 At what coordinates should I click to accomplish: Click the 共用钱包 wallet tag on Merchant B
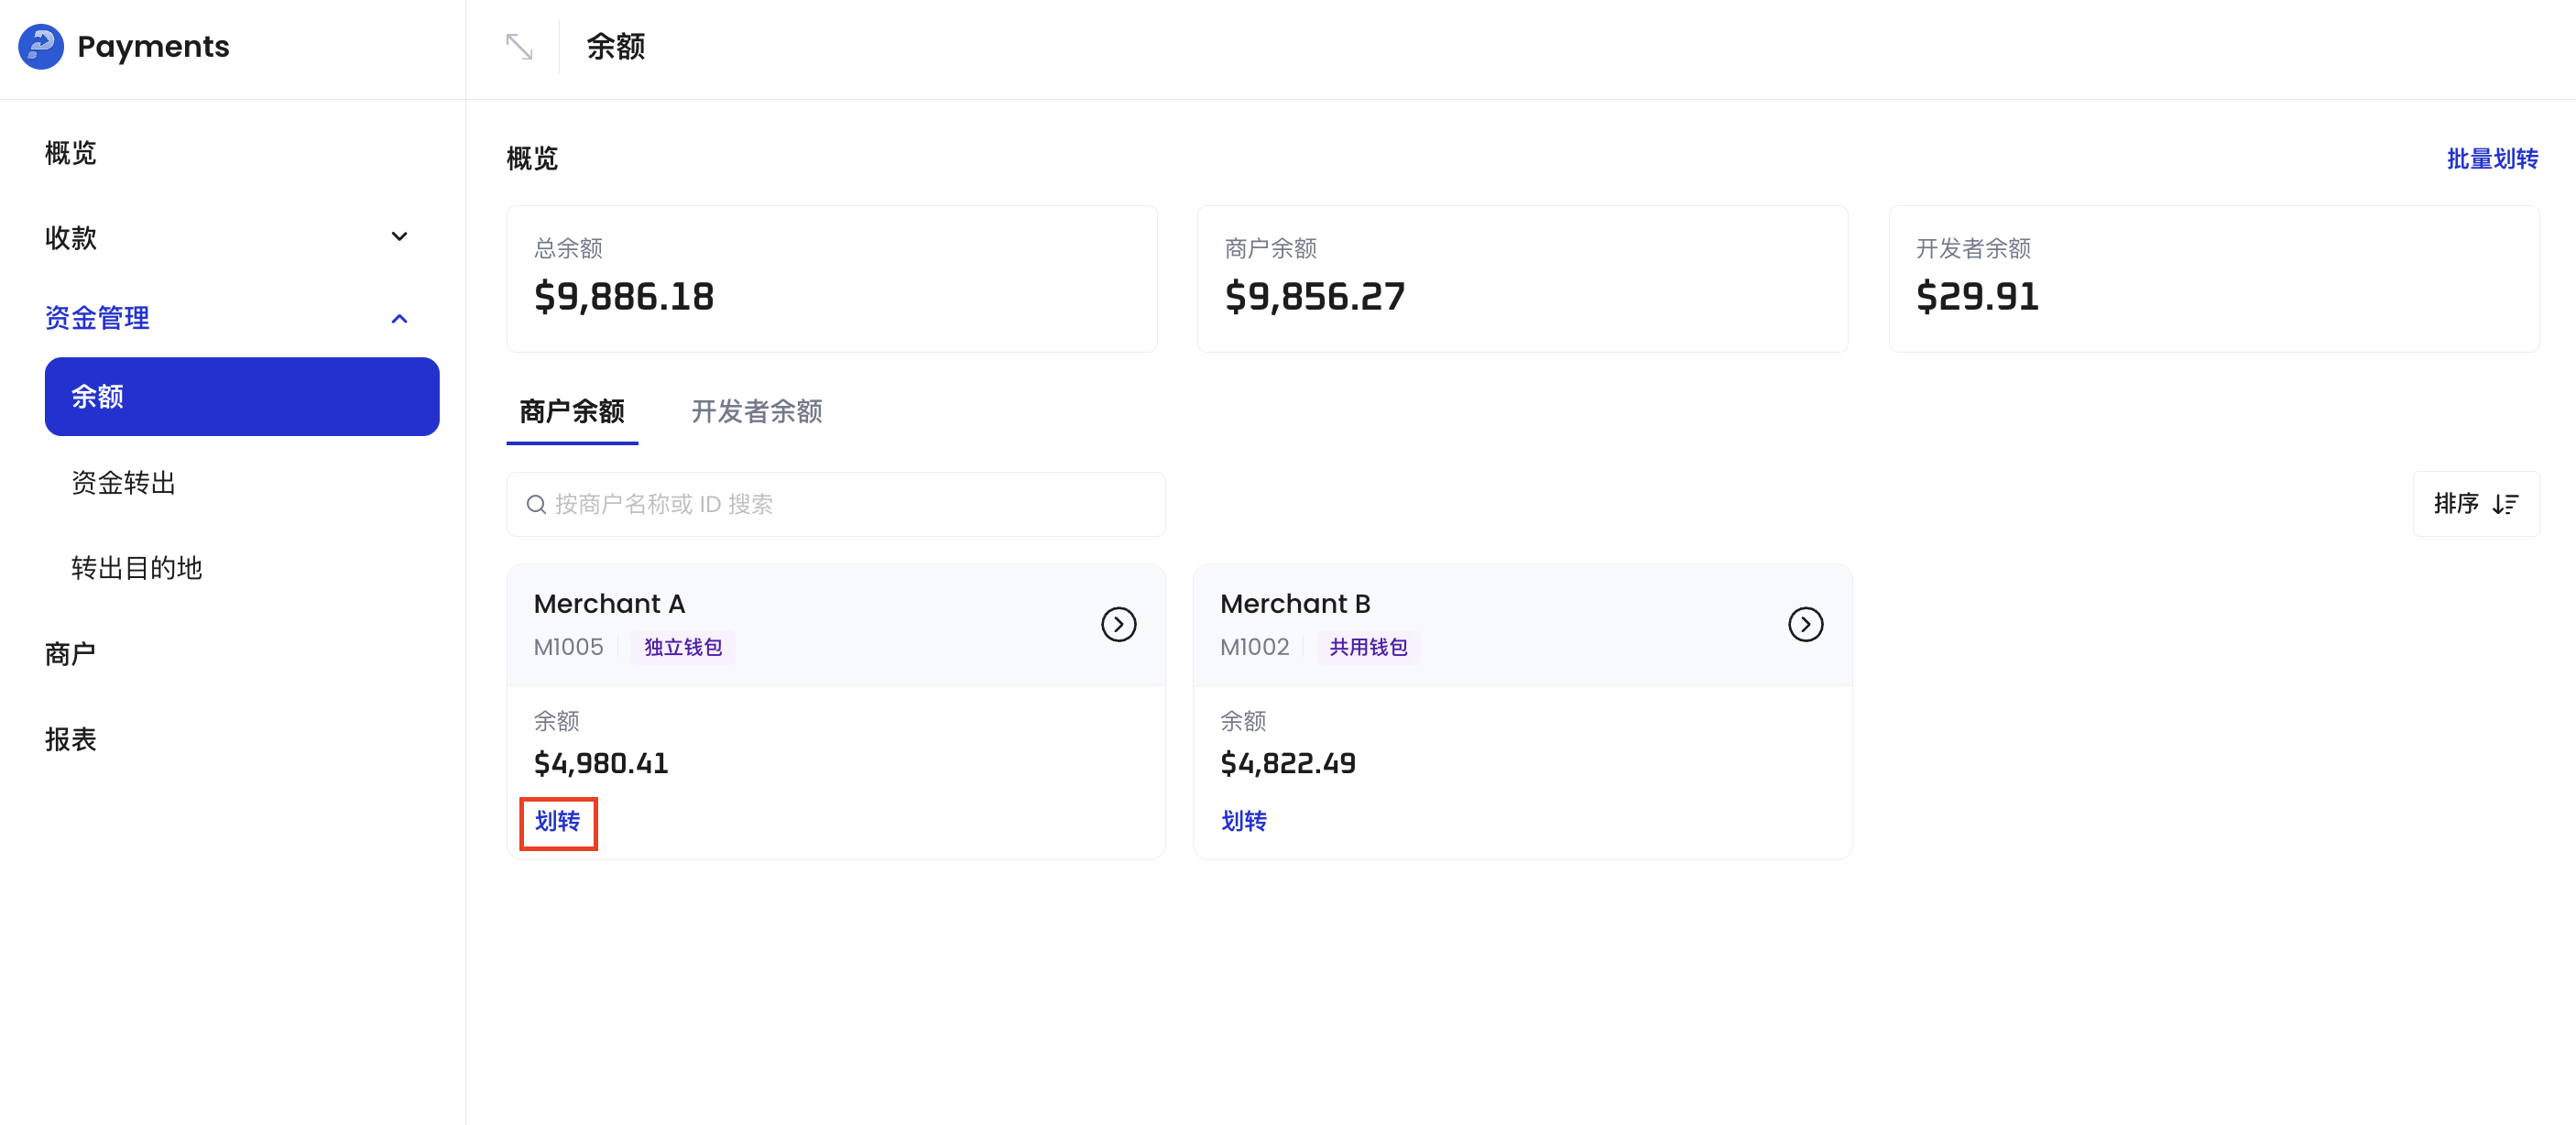click(1369, 647)
